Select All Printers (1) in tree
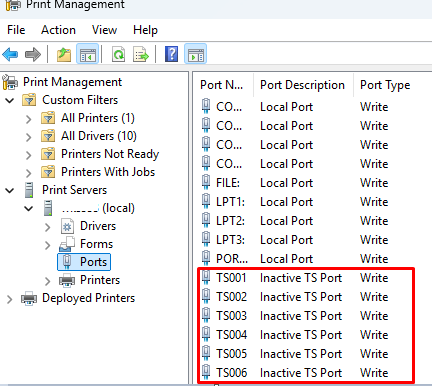This screenshot has height=386, width=432. point(98,118)
